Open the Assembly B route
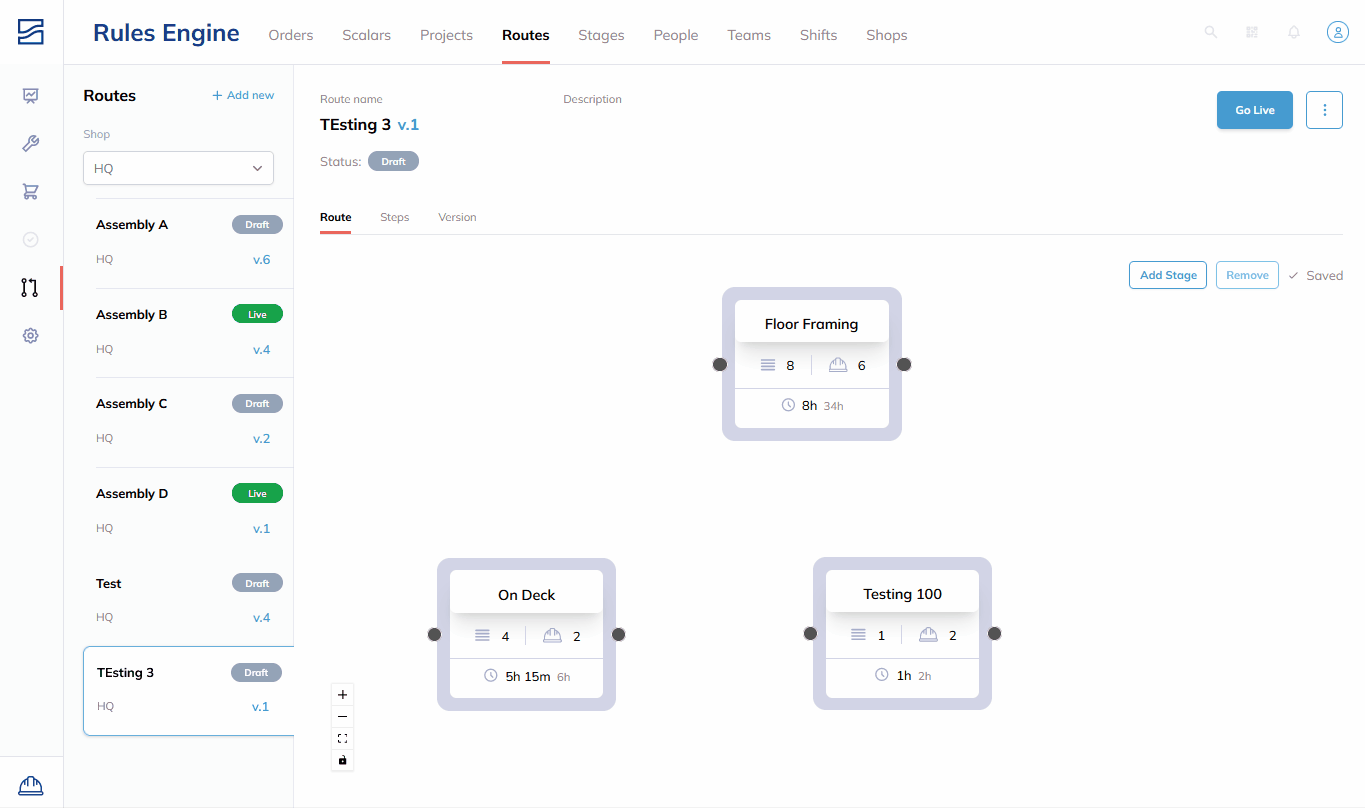Viewport: 1365px width, 808px height. pos(189,332)
